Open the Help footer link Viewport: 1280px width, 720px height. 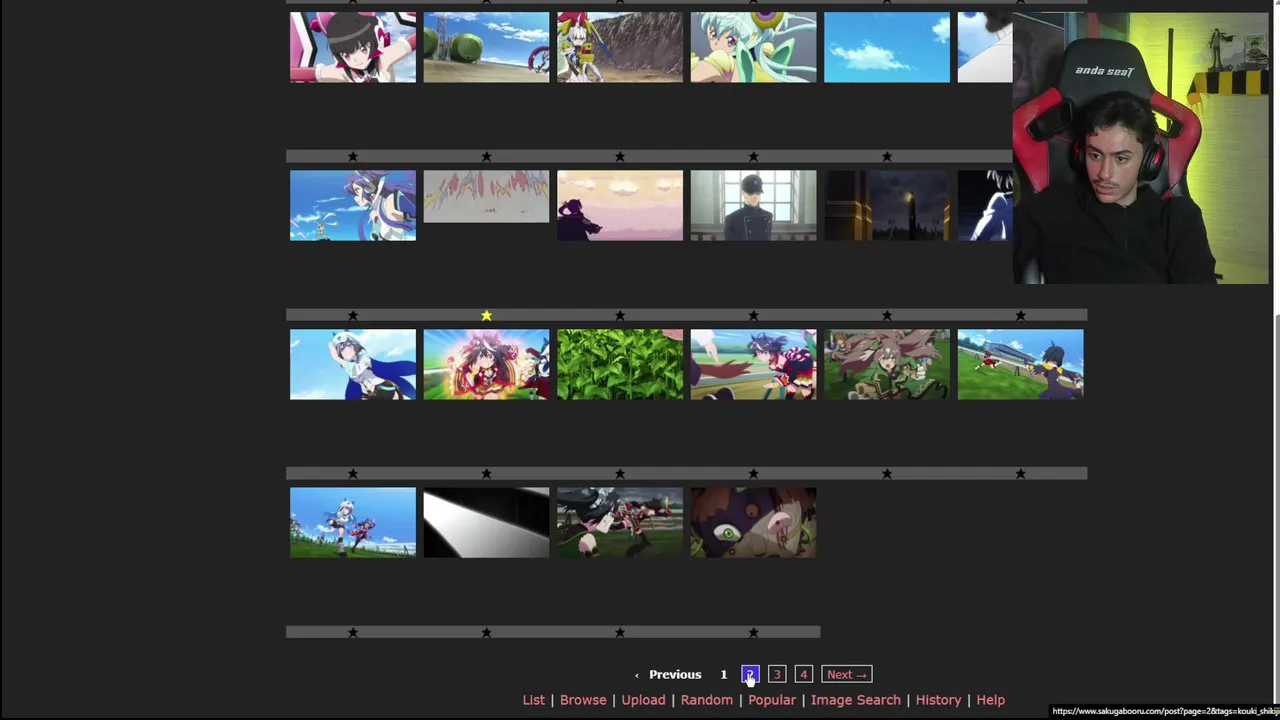[991, 700]
